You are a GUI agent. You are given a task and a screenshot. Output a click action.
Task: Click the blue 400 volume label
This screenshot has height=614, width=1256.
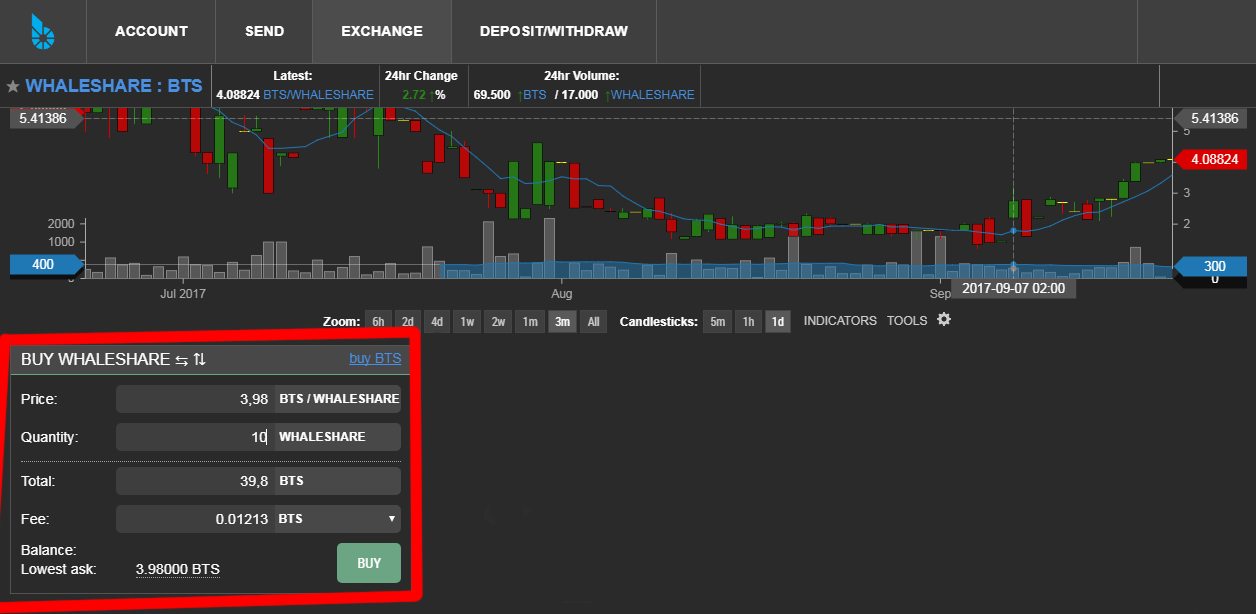click(45, 265)
